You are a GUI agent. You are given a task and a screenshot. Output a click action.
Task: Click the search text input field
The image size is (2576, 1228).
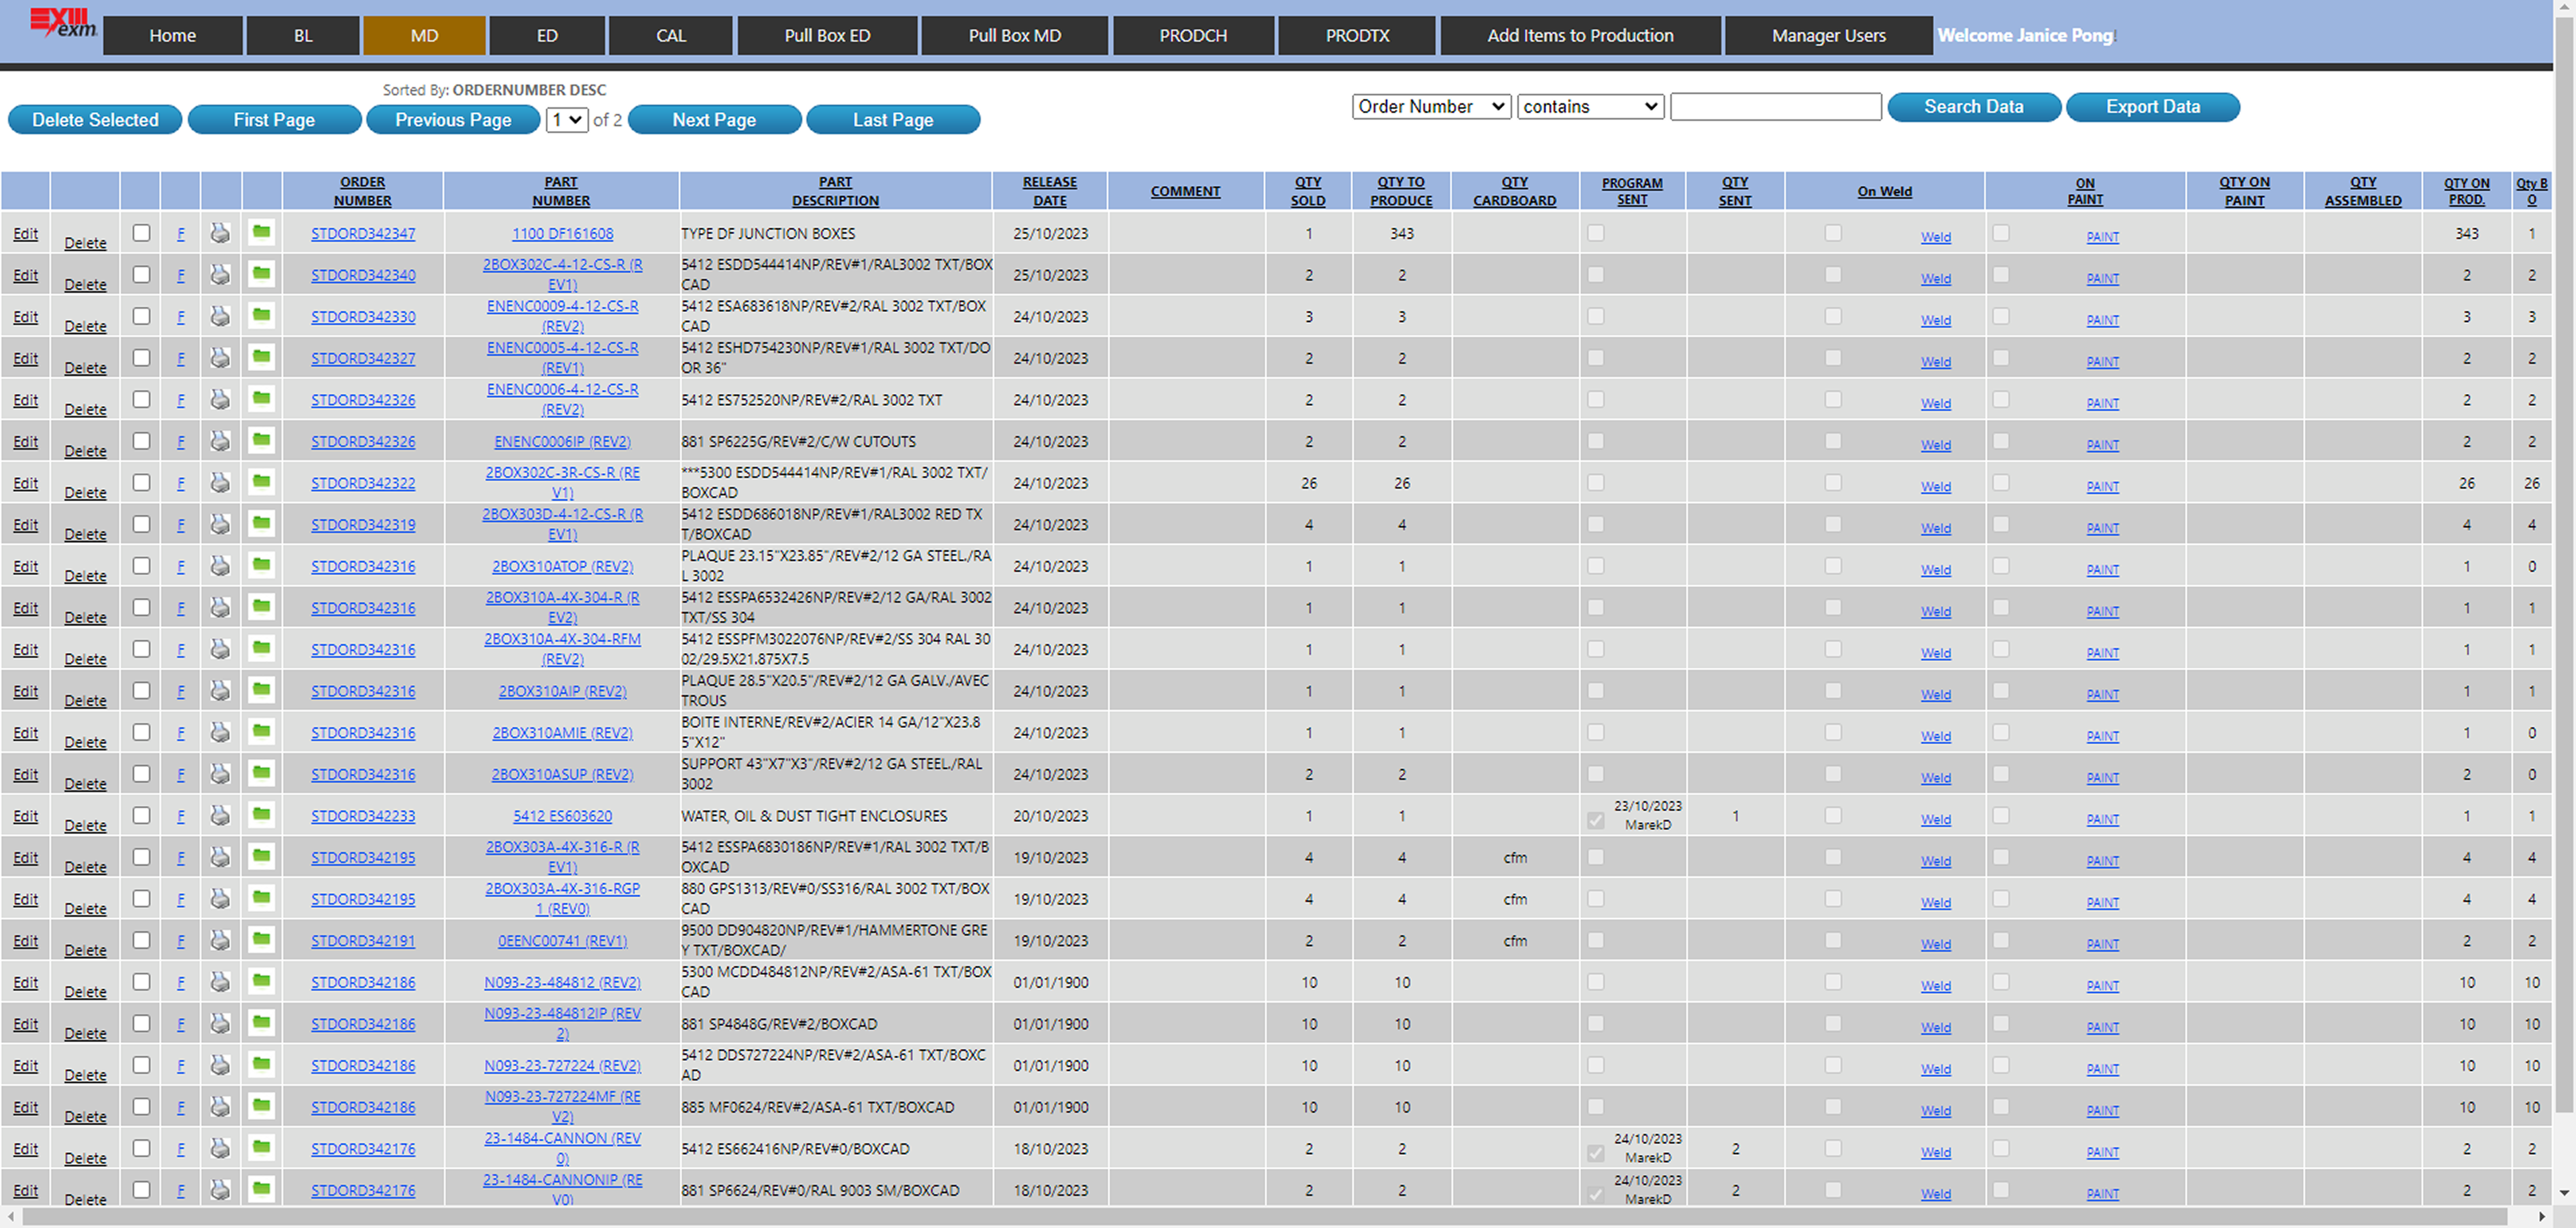click(x=1775, y=107)
